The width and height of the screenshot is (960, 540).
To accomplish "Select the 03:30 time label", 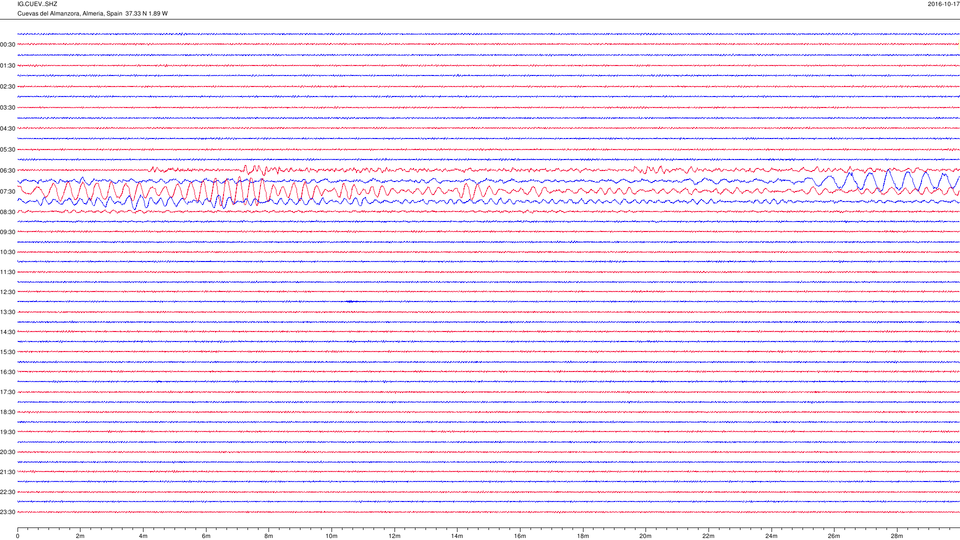I will click(x=7, y=108).
